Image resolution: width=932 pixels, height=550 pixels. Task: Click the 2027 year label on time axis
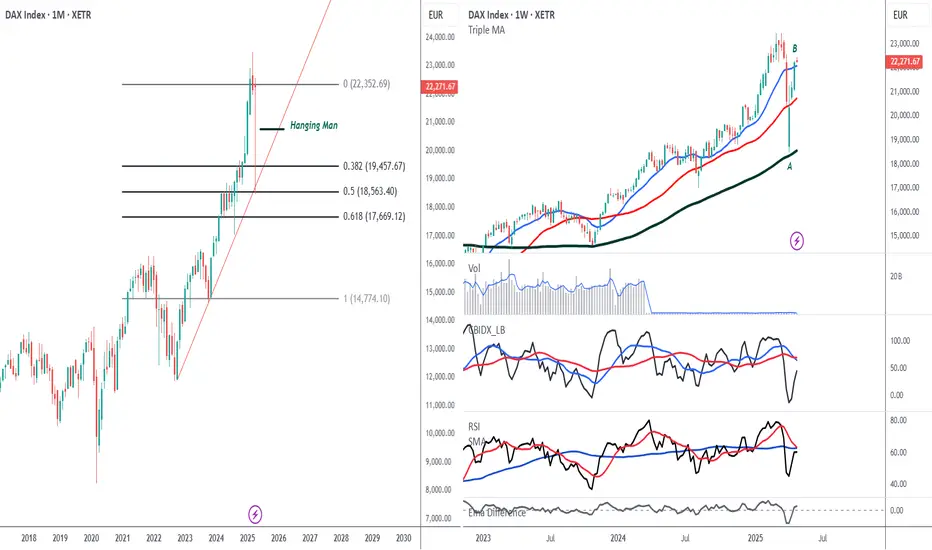[310, 538]
